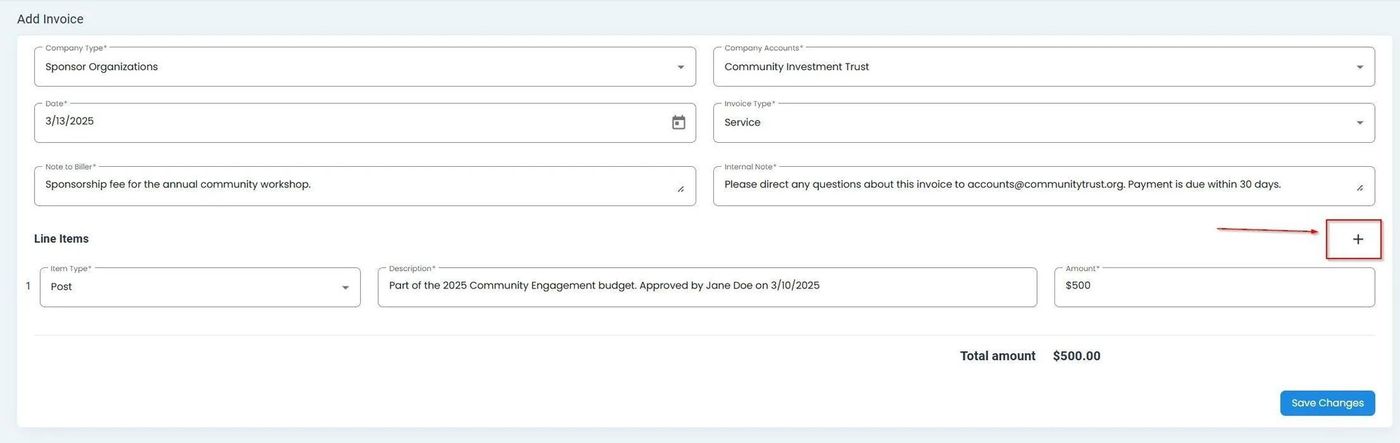Click the Company Type dropdown arrow

(x=680, y=67)
